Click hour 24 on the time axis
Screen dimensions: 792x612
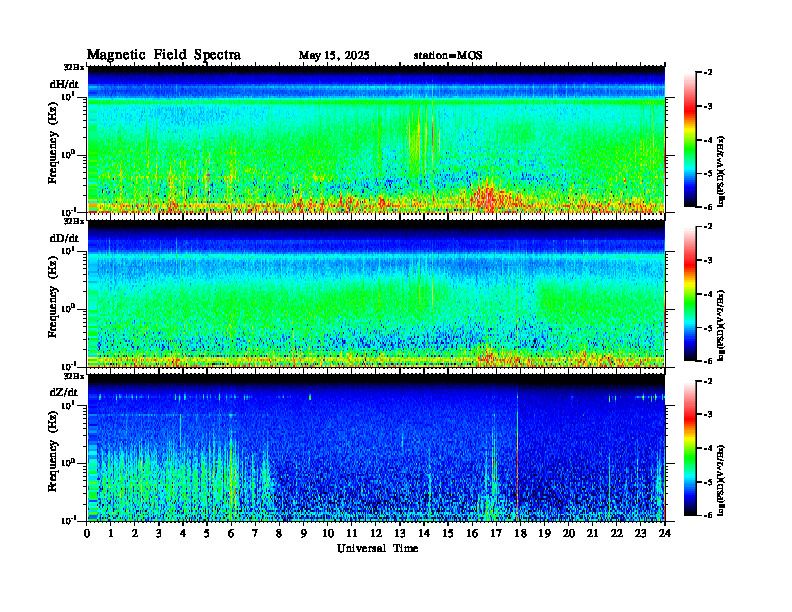(665, 534)
